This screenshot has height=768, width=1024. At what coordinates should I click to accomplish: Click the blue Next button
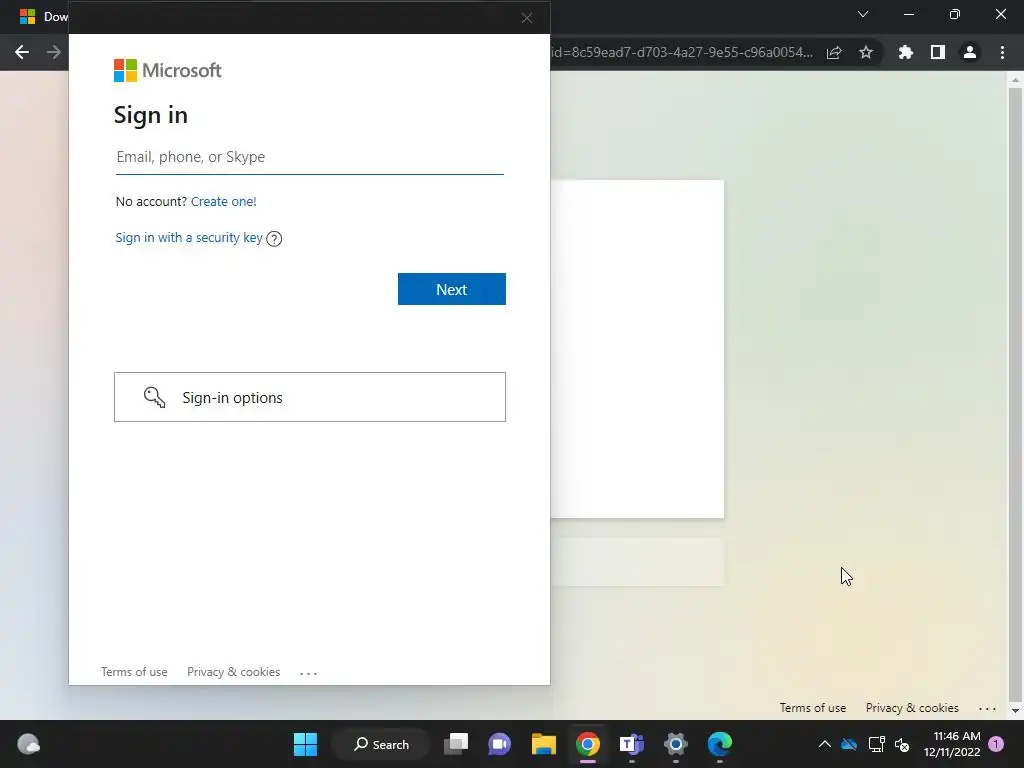coord(451,289)
